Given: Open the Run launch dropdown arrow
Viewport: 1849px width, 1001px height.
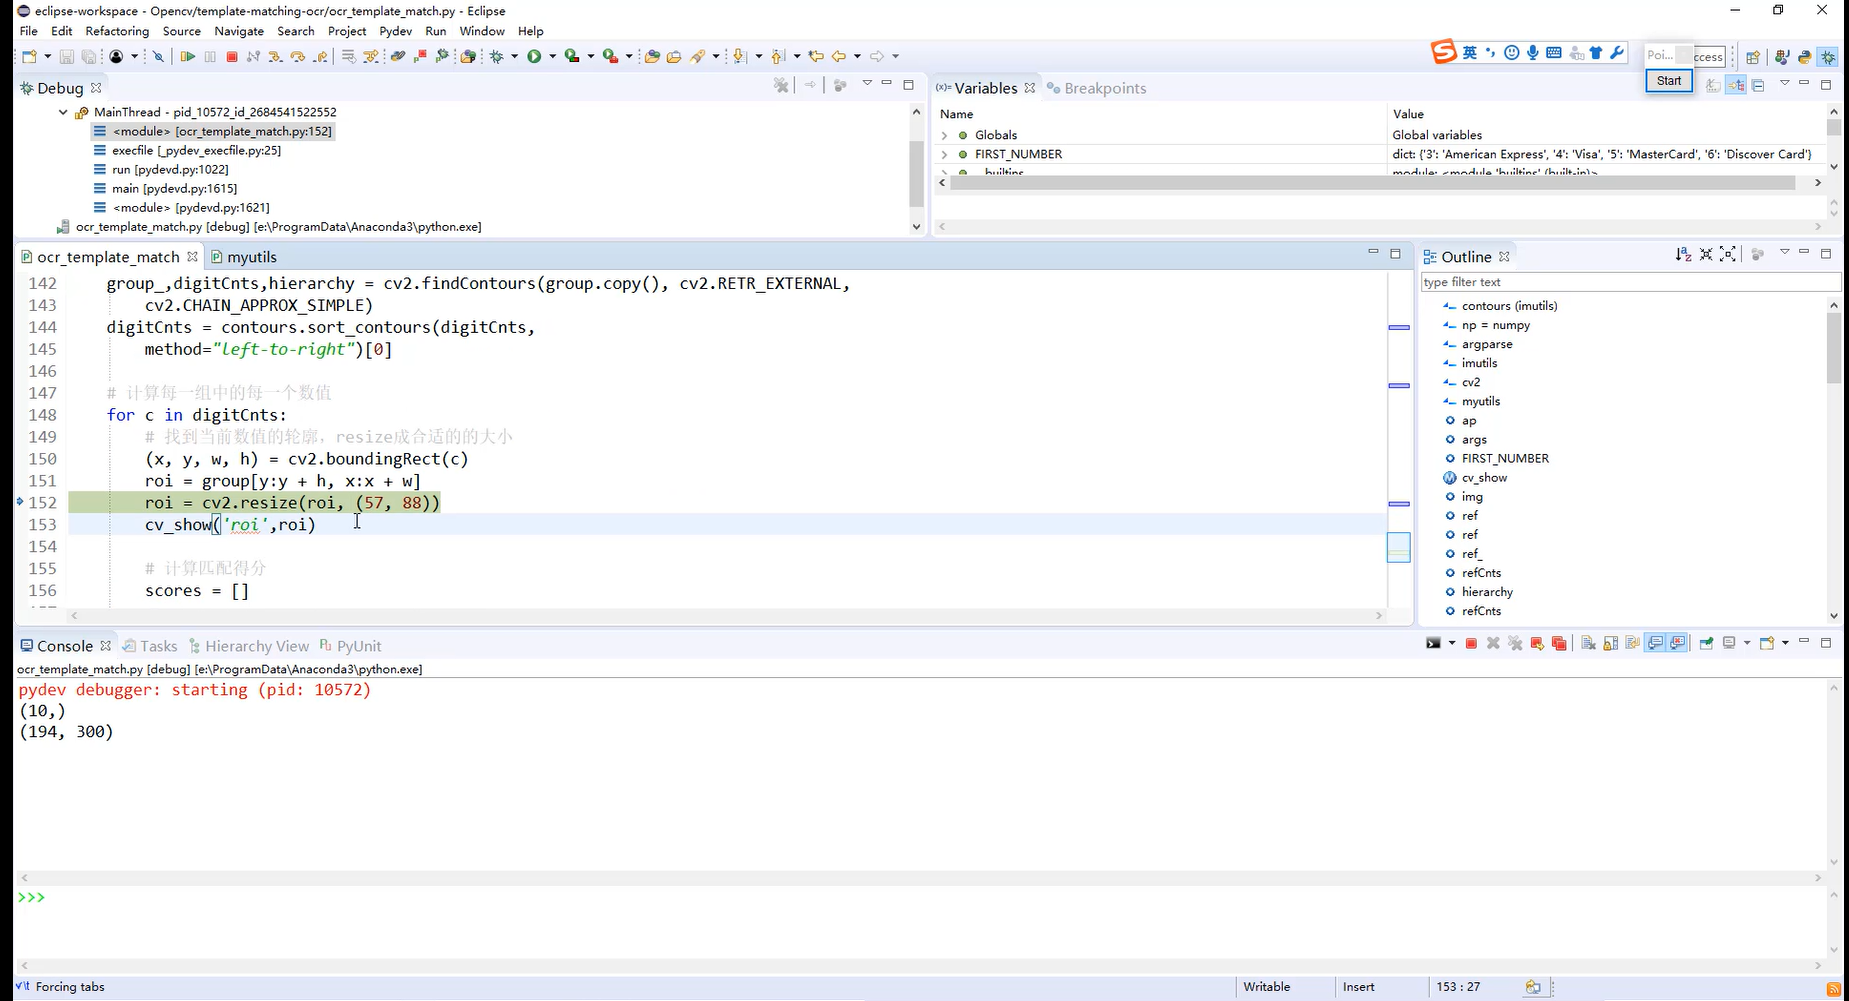Looking at the screenshot, I should click(552, 56).
